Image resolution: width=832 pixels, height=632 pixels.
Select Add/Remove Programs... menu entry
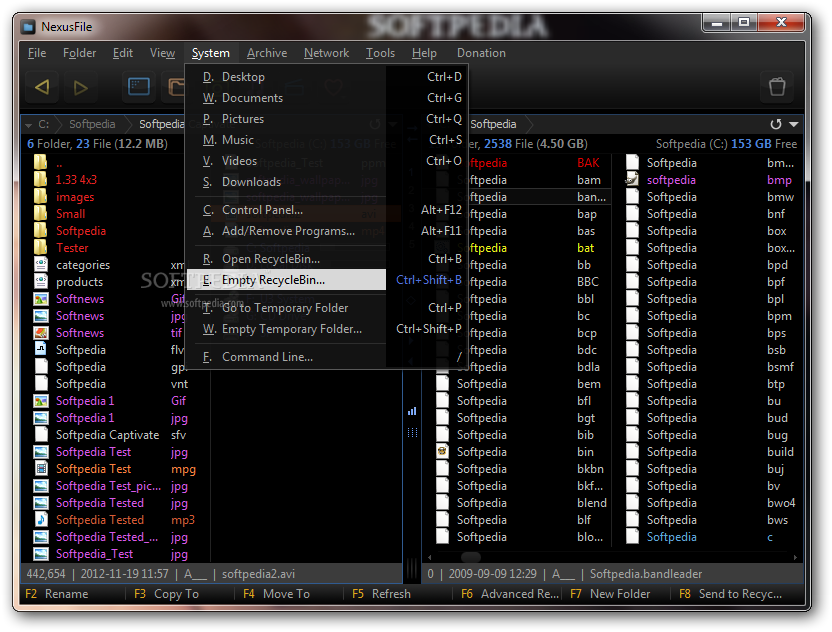(x=328, y=231)
